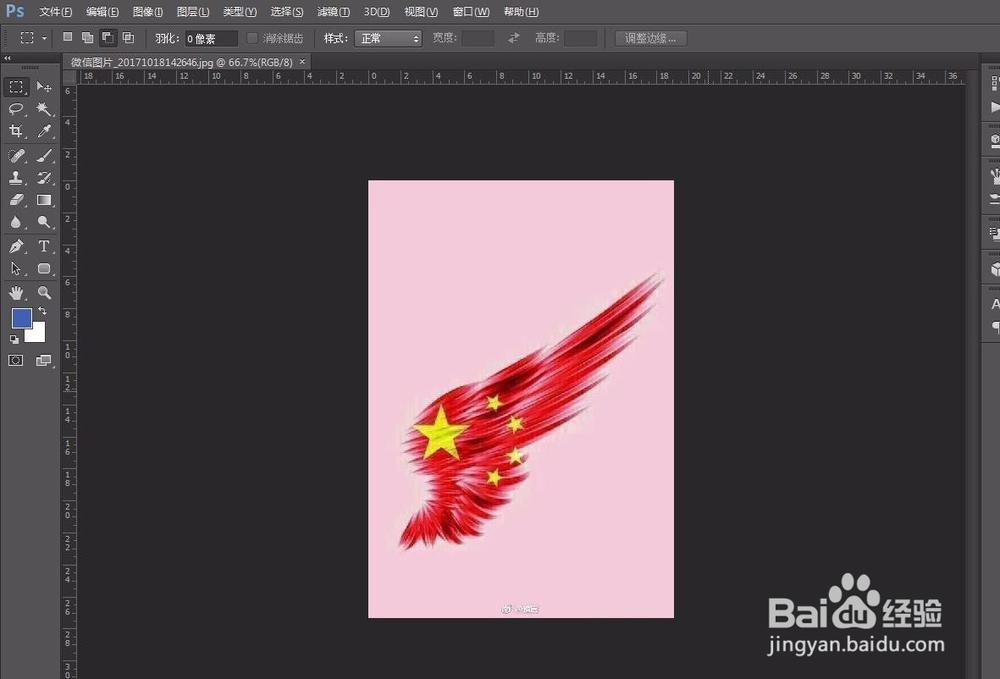Open the blue foreground color picker
This screenshot has height=679, width=1000.
tap(21, 318)
